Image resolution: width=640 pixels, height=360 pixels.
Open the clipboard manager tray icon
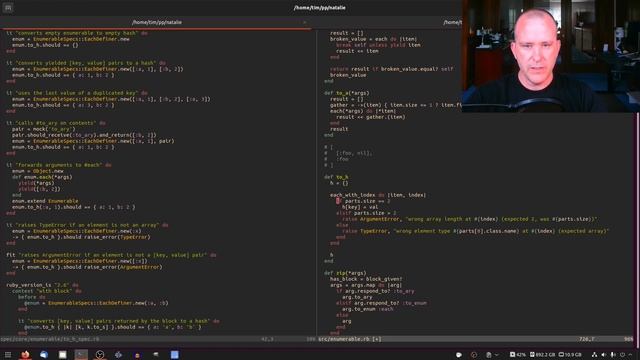coord(489,355)
